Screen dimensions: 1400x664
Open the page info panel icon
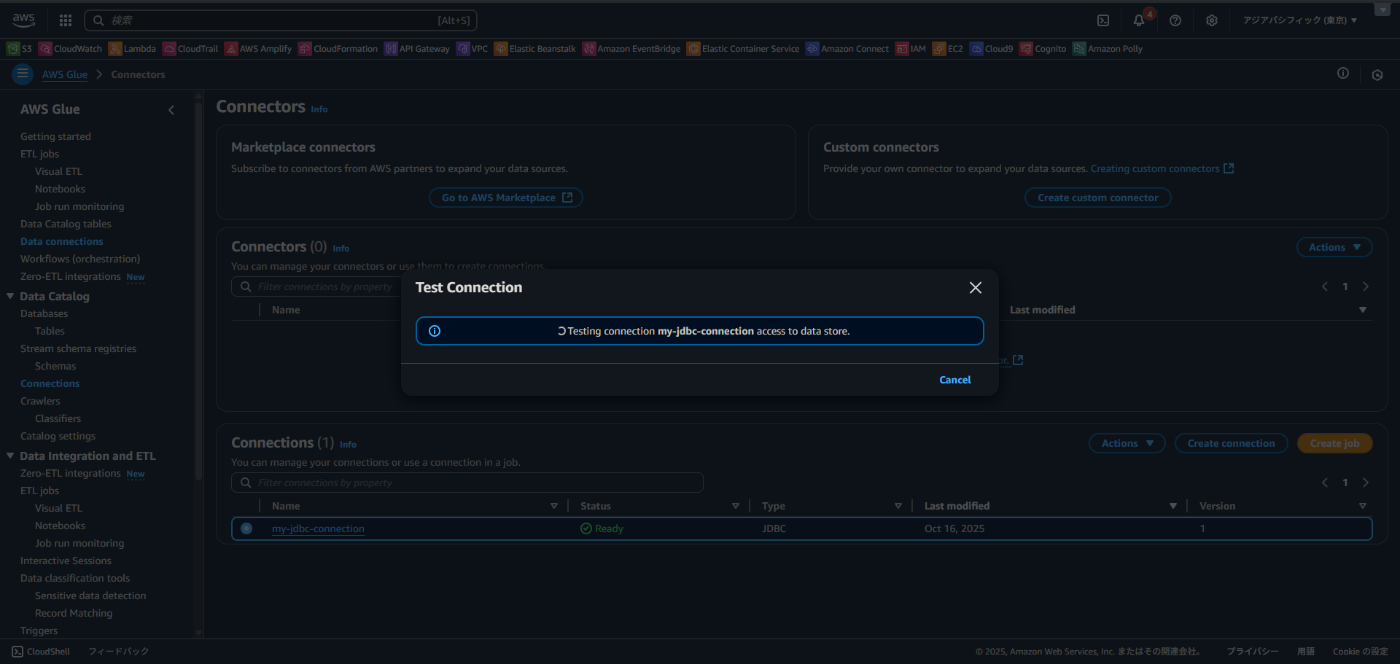point(1343,74)
